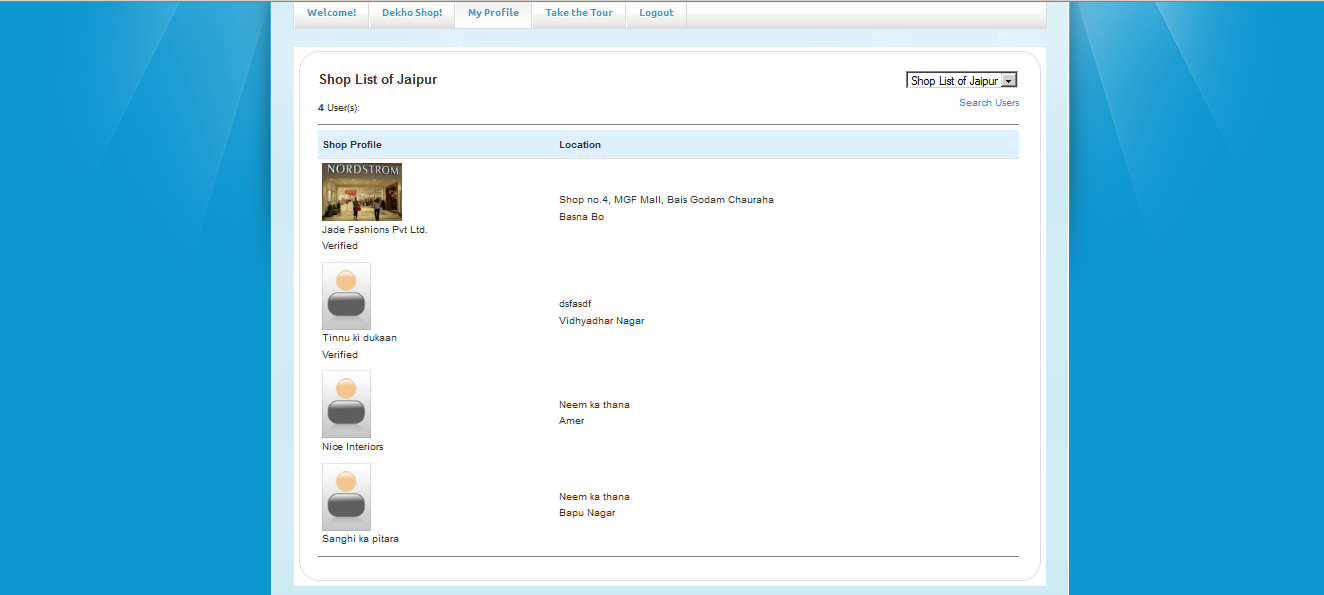Click the Shop List of Jaipur heading
This screenshot has width=1324, height=595.
[x=378, y=80]
